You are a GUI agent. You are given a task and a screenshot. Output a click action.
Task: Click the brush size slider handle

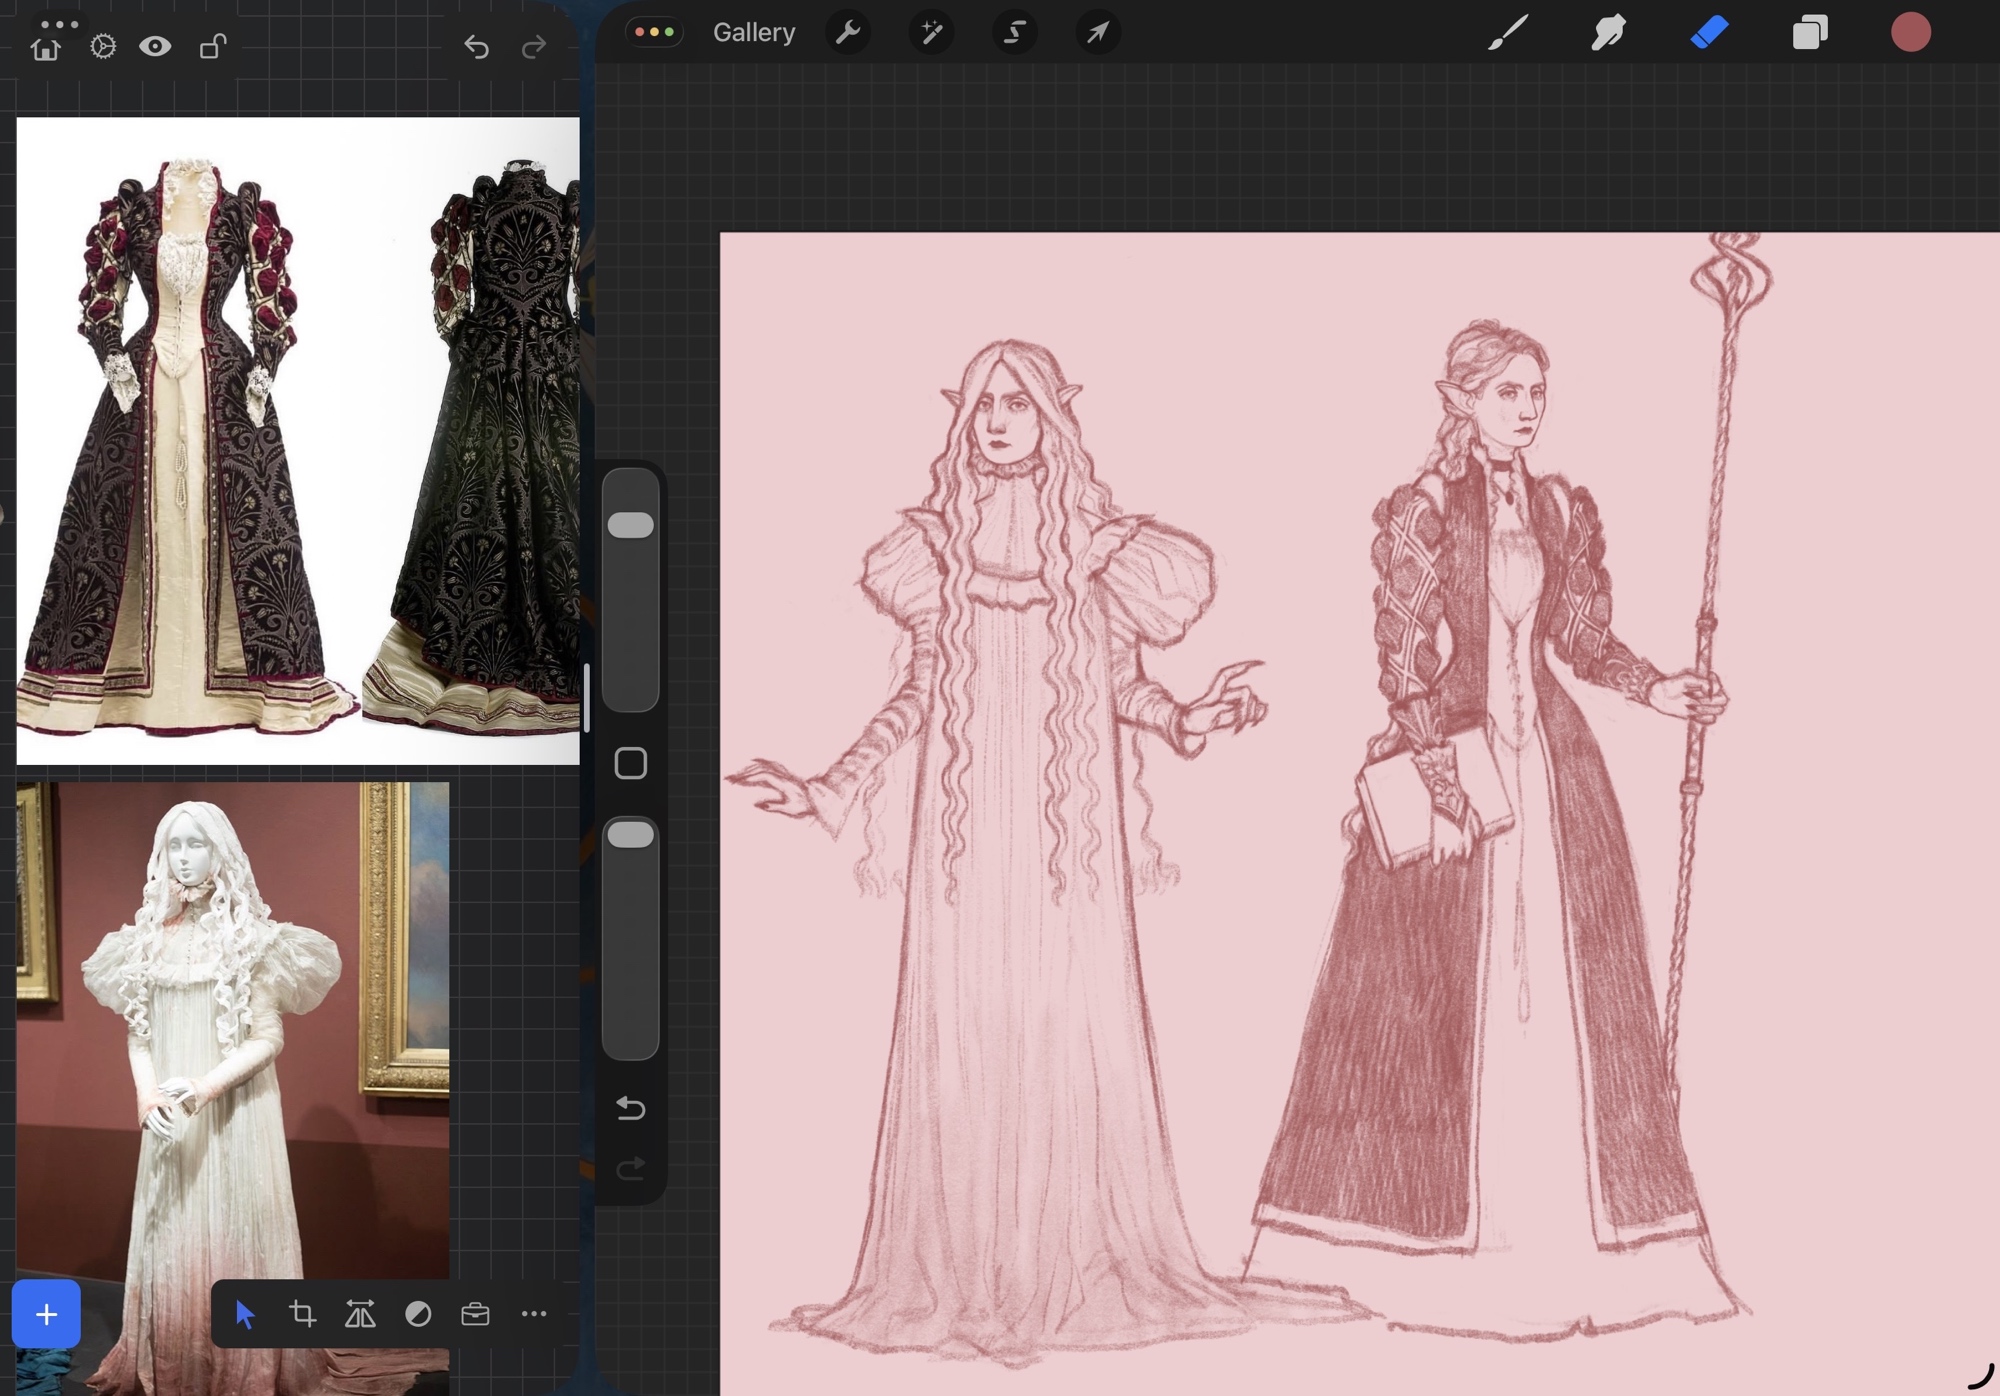630,525
